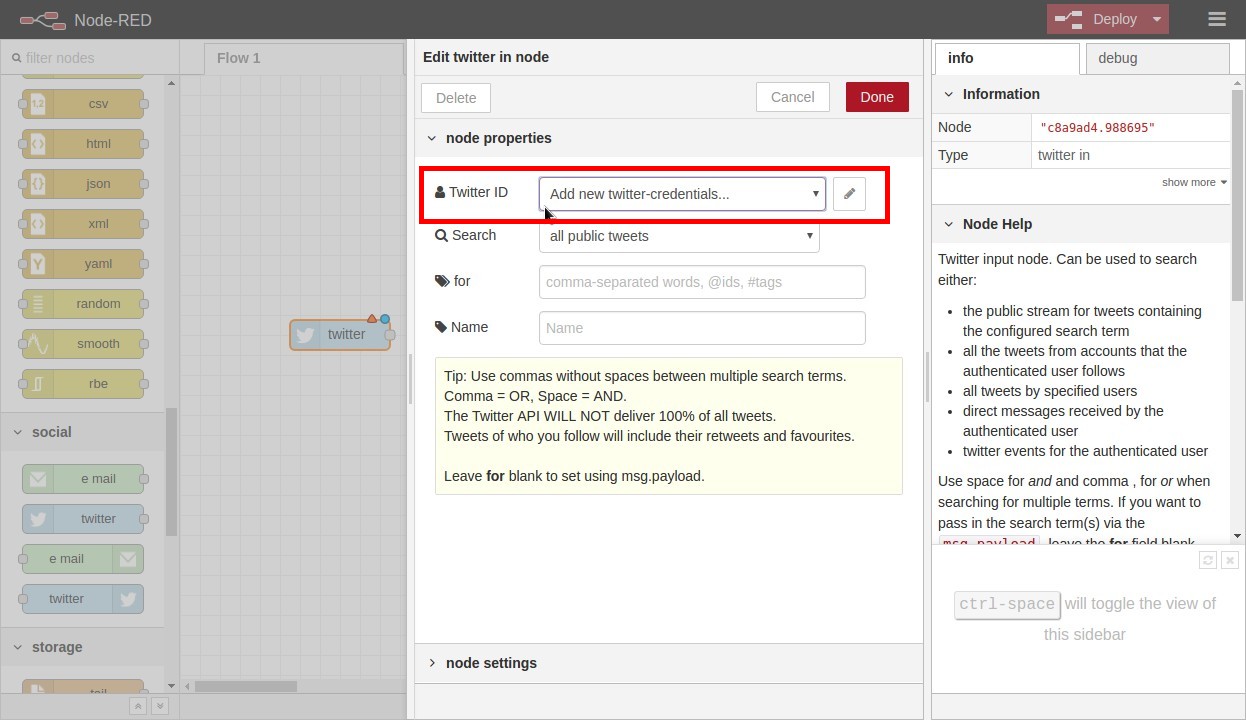Collapse the storage palette category

82,647
